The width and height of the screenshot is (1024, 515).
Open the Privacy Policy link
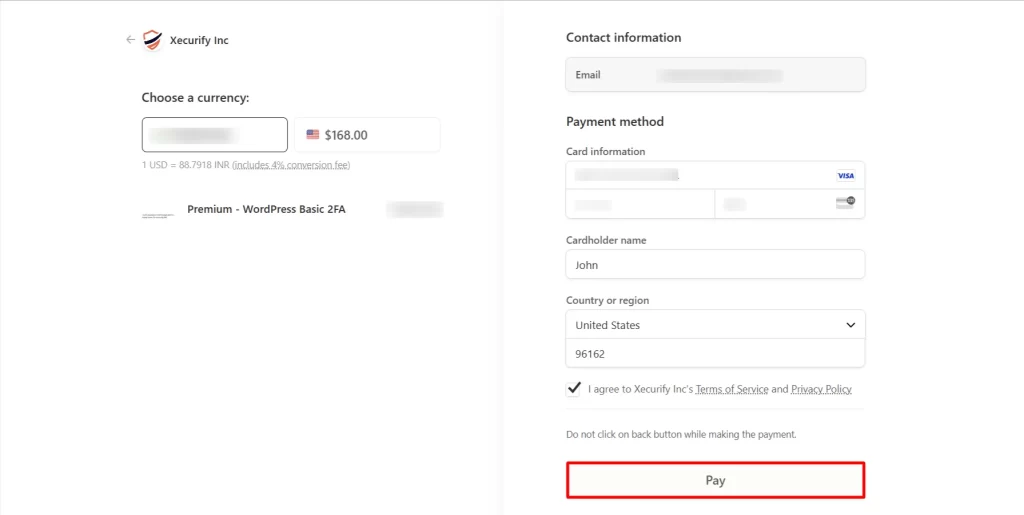[821, 389]
